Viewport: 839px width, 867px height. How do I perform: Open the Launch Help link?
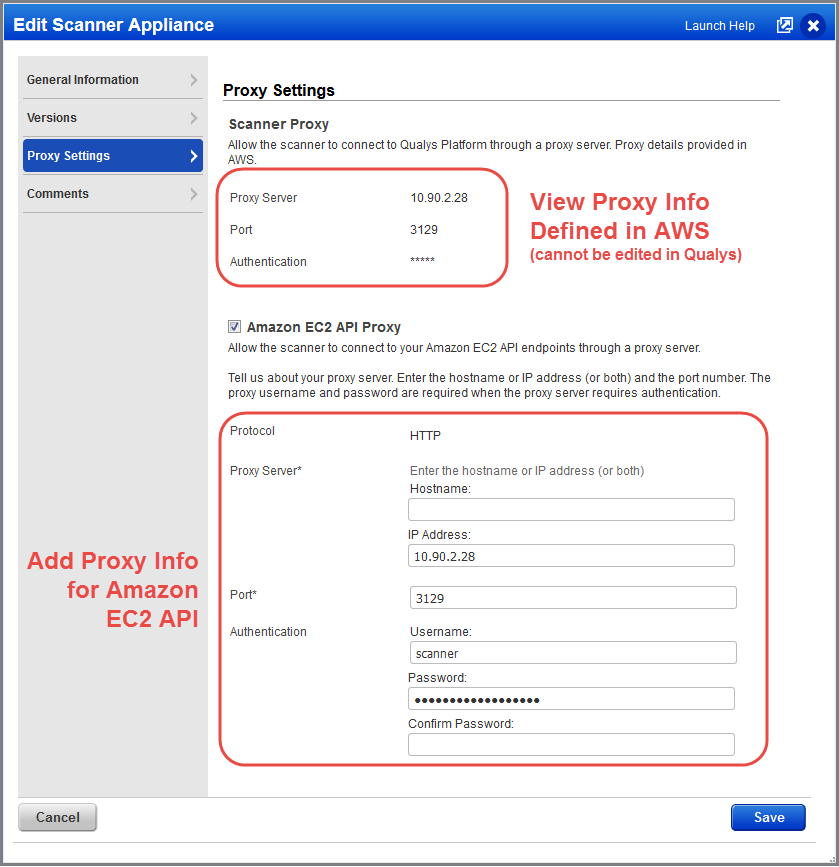pyautogui.click(x=719, y=25)
